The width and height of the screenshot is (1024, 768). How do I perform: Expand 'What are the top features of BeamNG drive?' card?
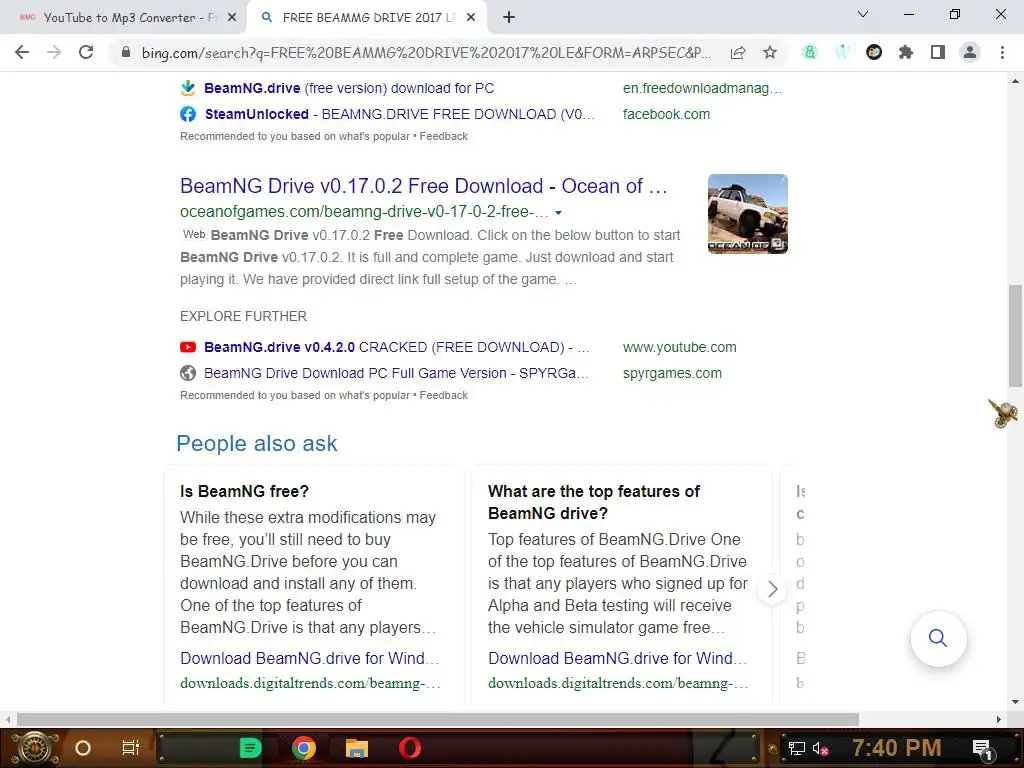pos(593,502)
